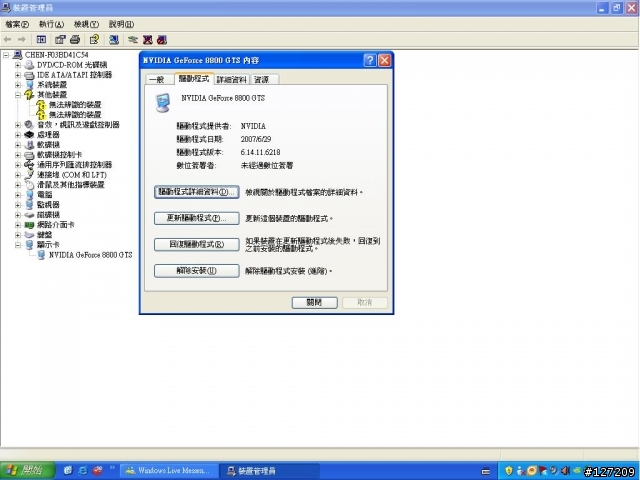Launch Internet Explorer from quick launch

tap(83, 471)
